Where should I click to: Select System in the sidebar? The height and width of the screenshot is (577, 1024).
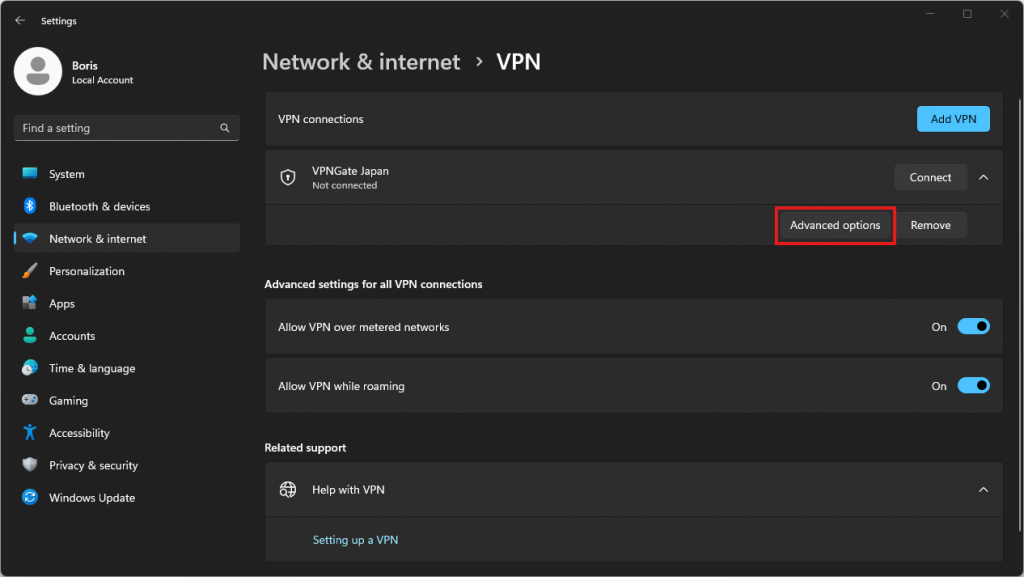tap(66, 174)
